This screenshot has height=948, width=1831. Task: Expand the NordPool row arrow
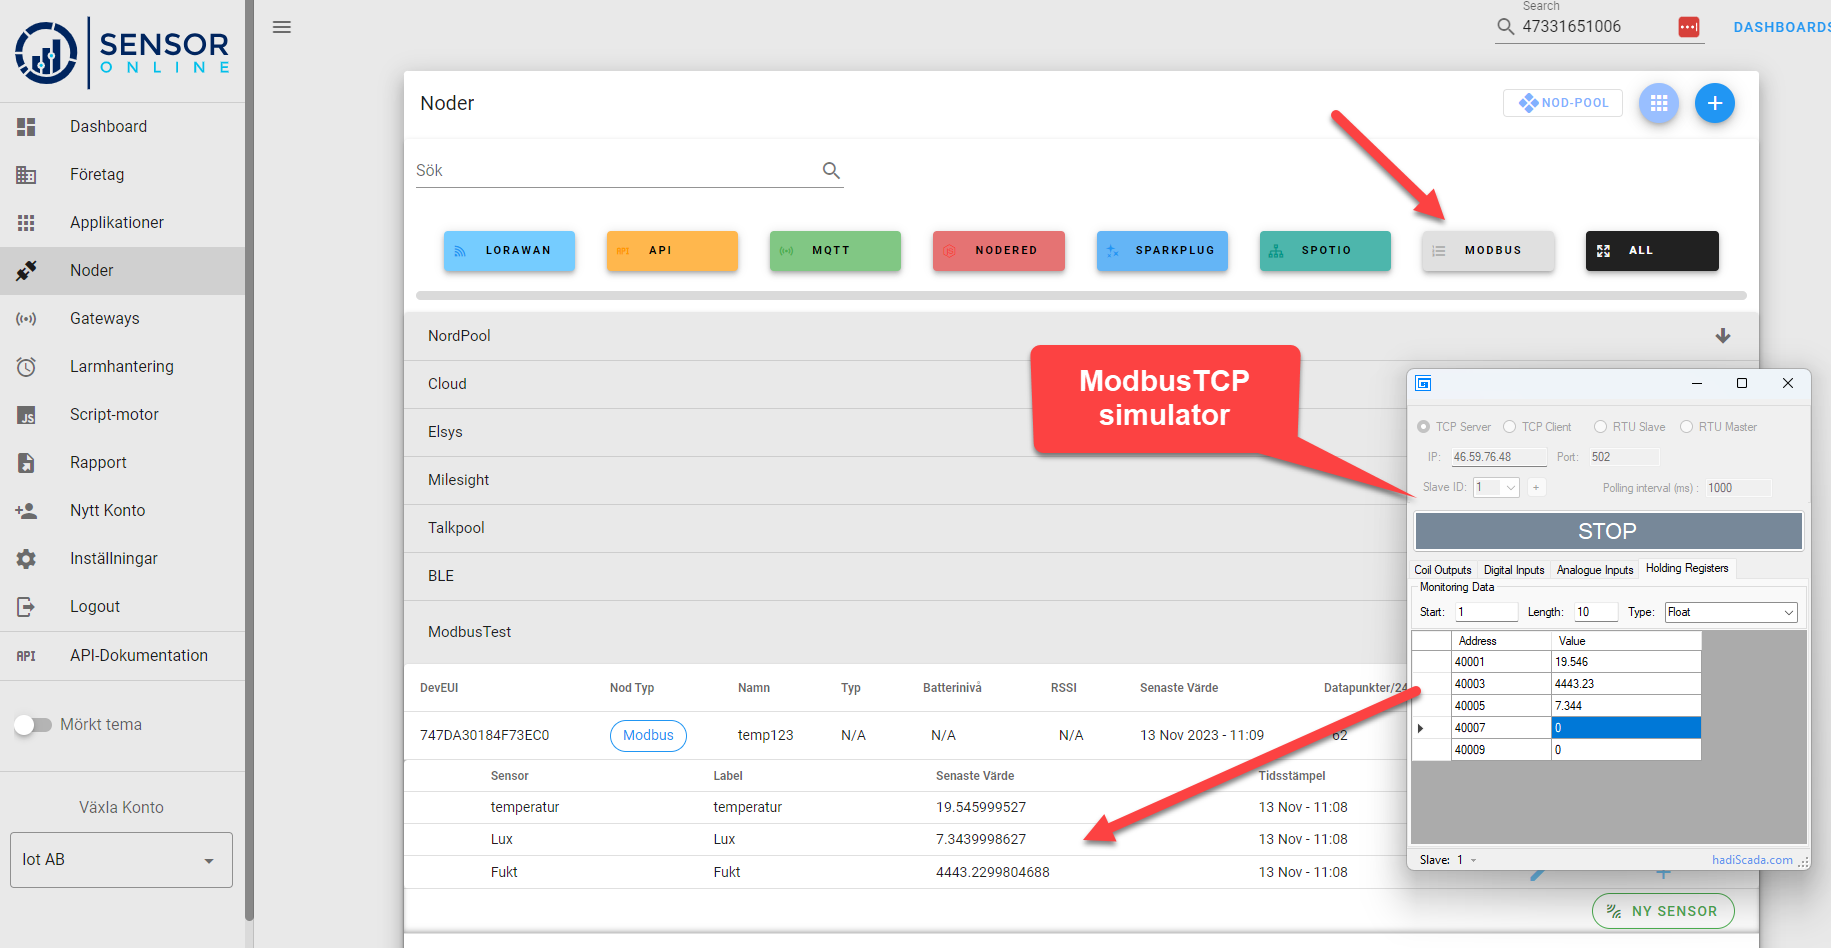pos(1722,336)
